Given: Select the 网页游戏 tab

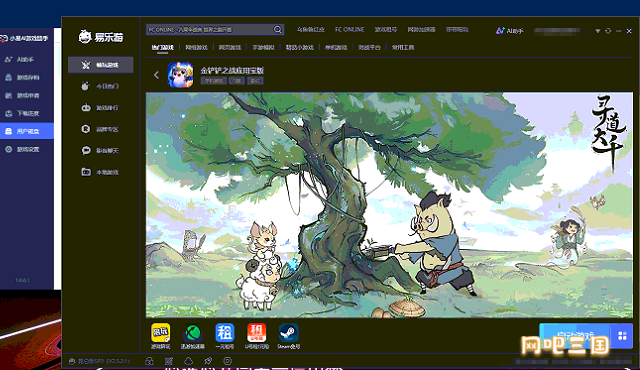Looking at the screenshot, I should (x=230, y=47).
